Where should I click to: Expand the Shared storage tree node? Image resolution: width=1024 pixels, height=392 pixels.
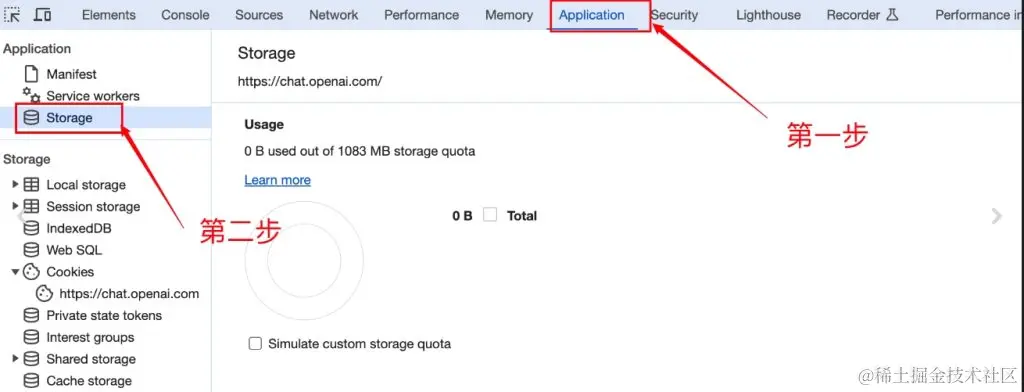[x=16, y=359]
